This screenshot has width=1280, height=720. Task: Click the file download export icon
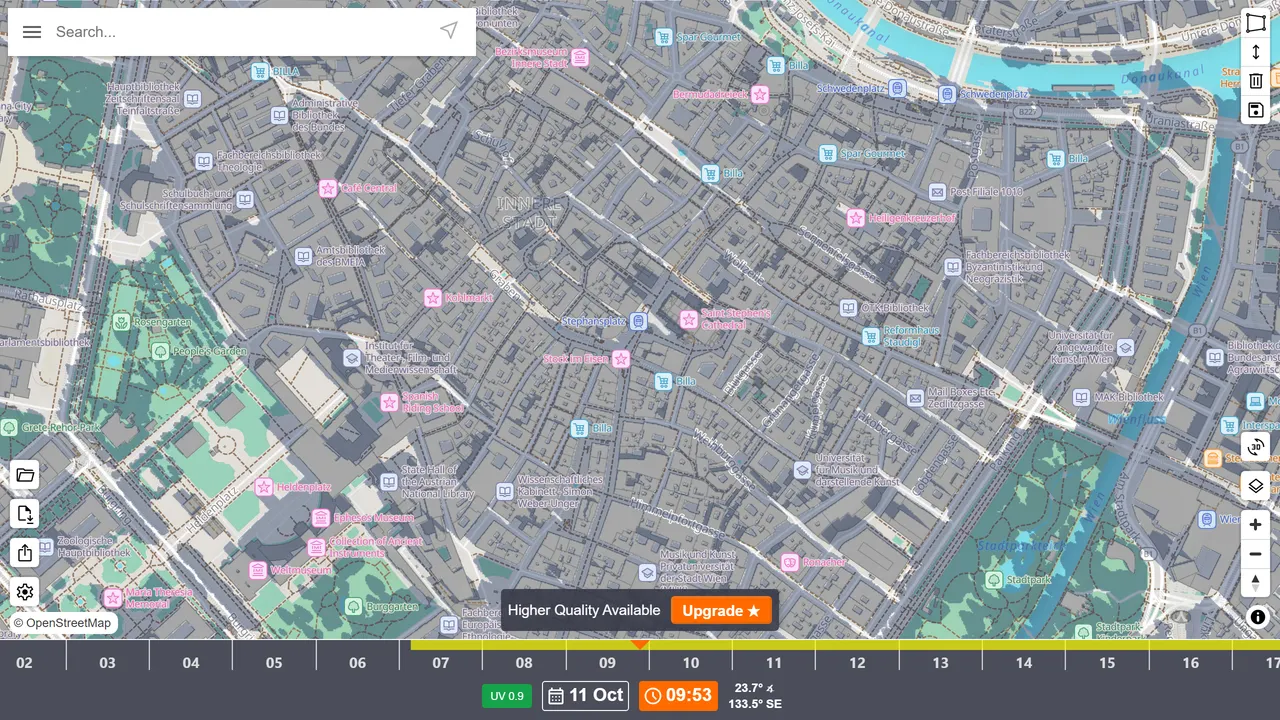click(x=25, y=514)
